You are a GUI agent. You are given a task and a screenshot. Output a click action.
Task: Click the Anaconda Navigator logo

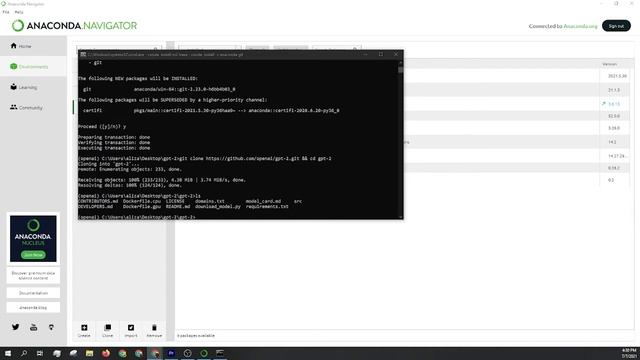click(74, 26)
